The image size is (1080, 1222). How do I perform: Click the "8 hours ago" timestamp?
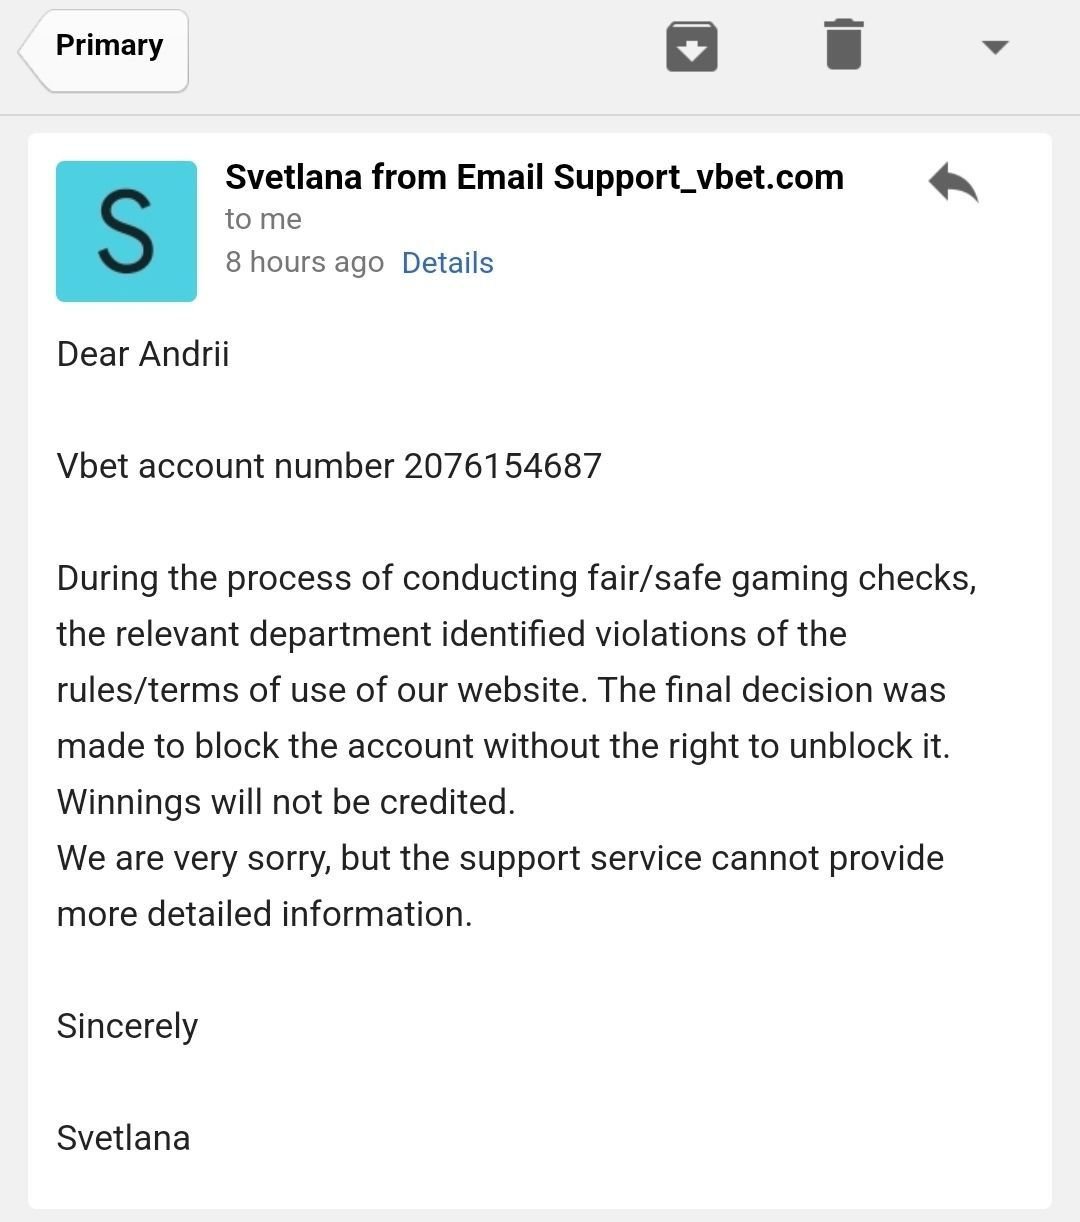point(304,262)
